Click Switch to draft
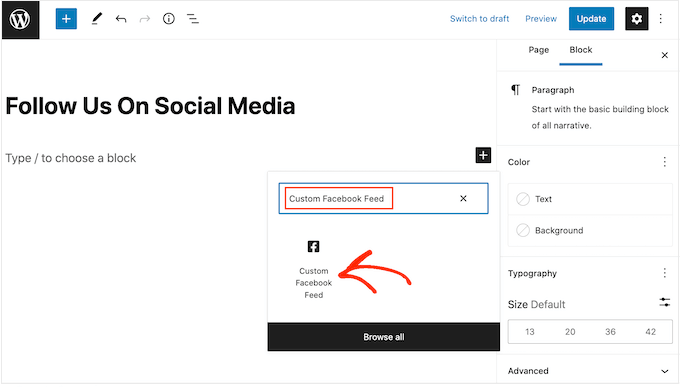Viewport: 680px width, 387px height. click(x=479, y=19)
